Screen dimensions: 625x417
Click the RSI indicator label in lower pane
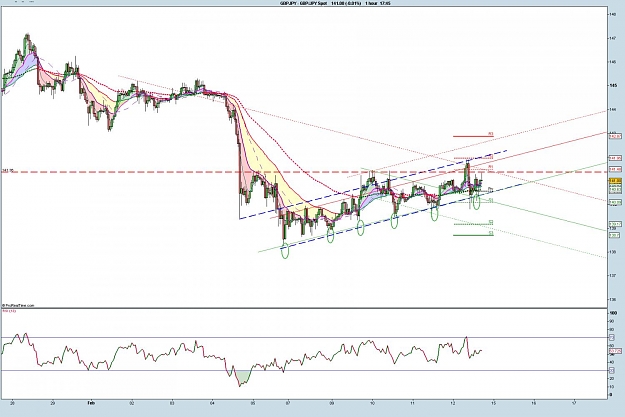pos(9,311)
